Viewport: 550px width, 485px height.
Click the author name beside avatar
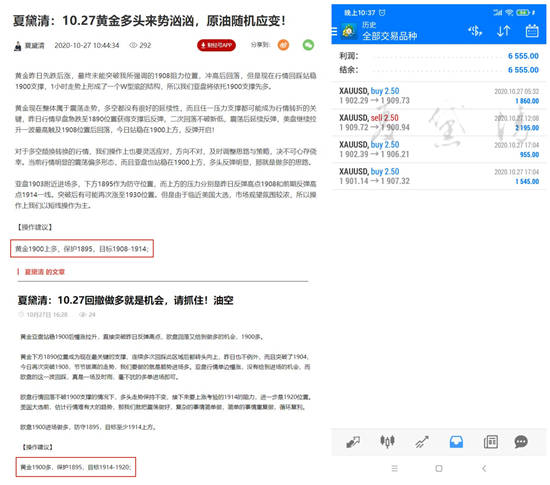coord(35,46)
